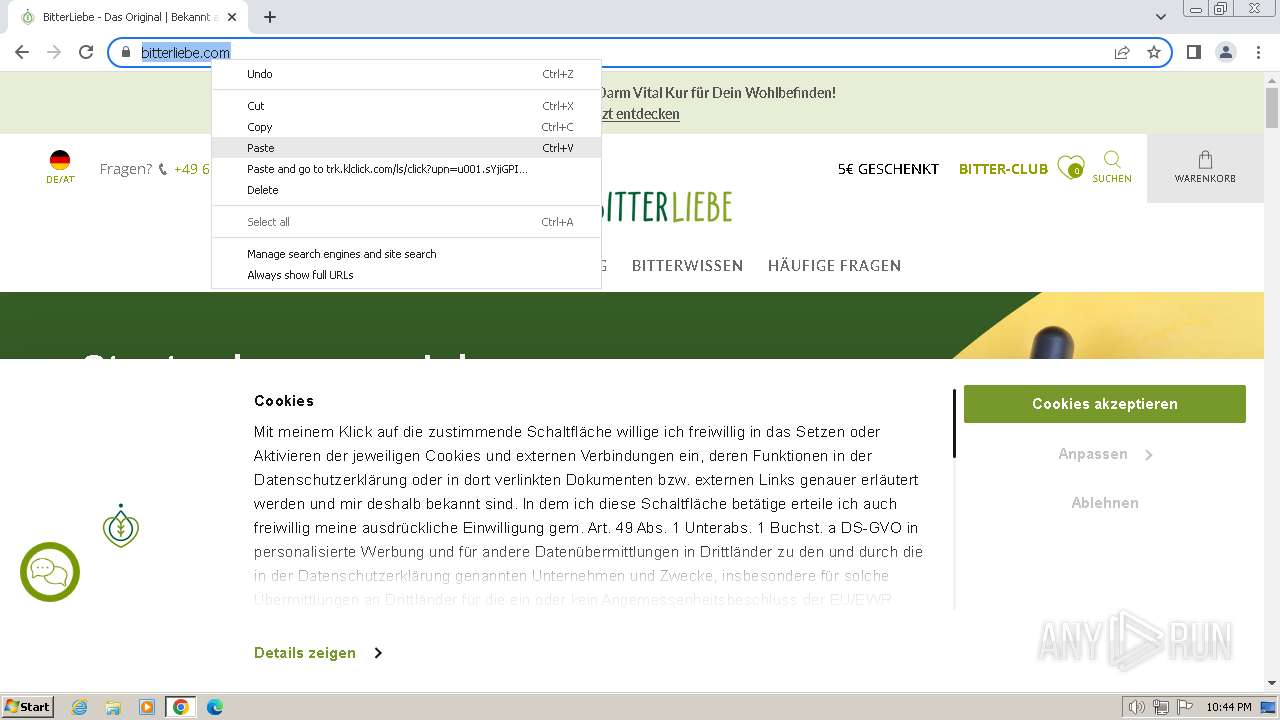Click page vertical scrollbar thumb
The image size is (1280, 720).
click(1272, 108)
